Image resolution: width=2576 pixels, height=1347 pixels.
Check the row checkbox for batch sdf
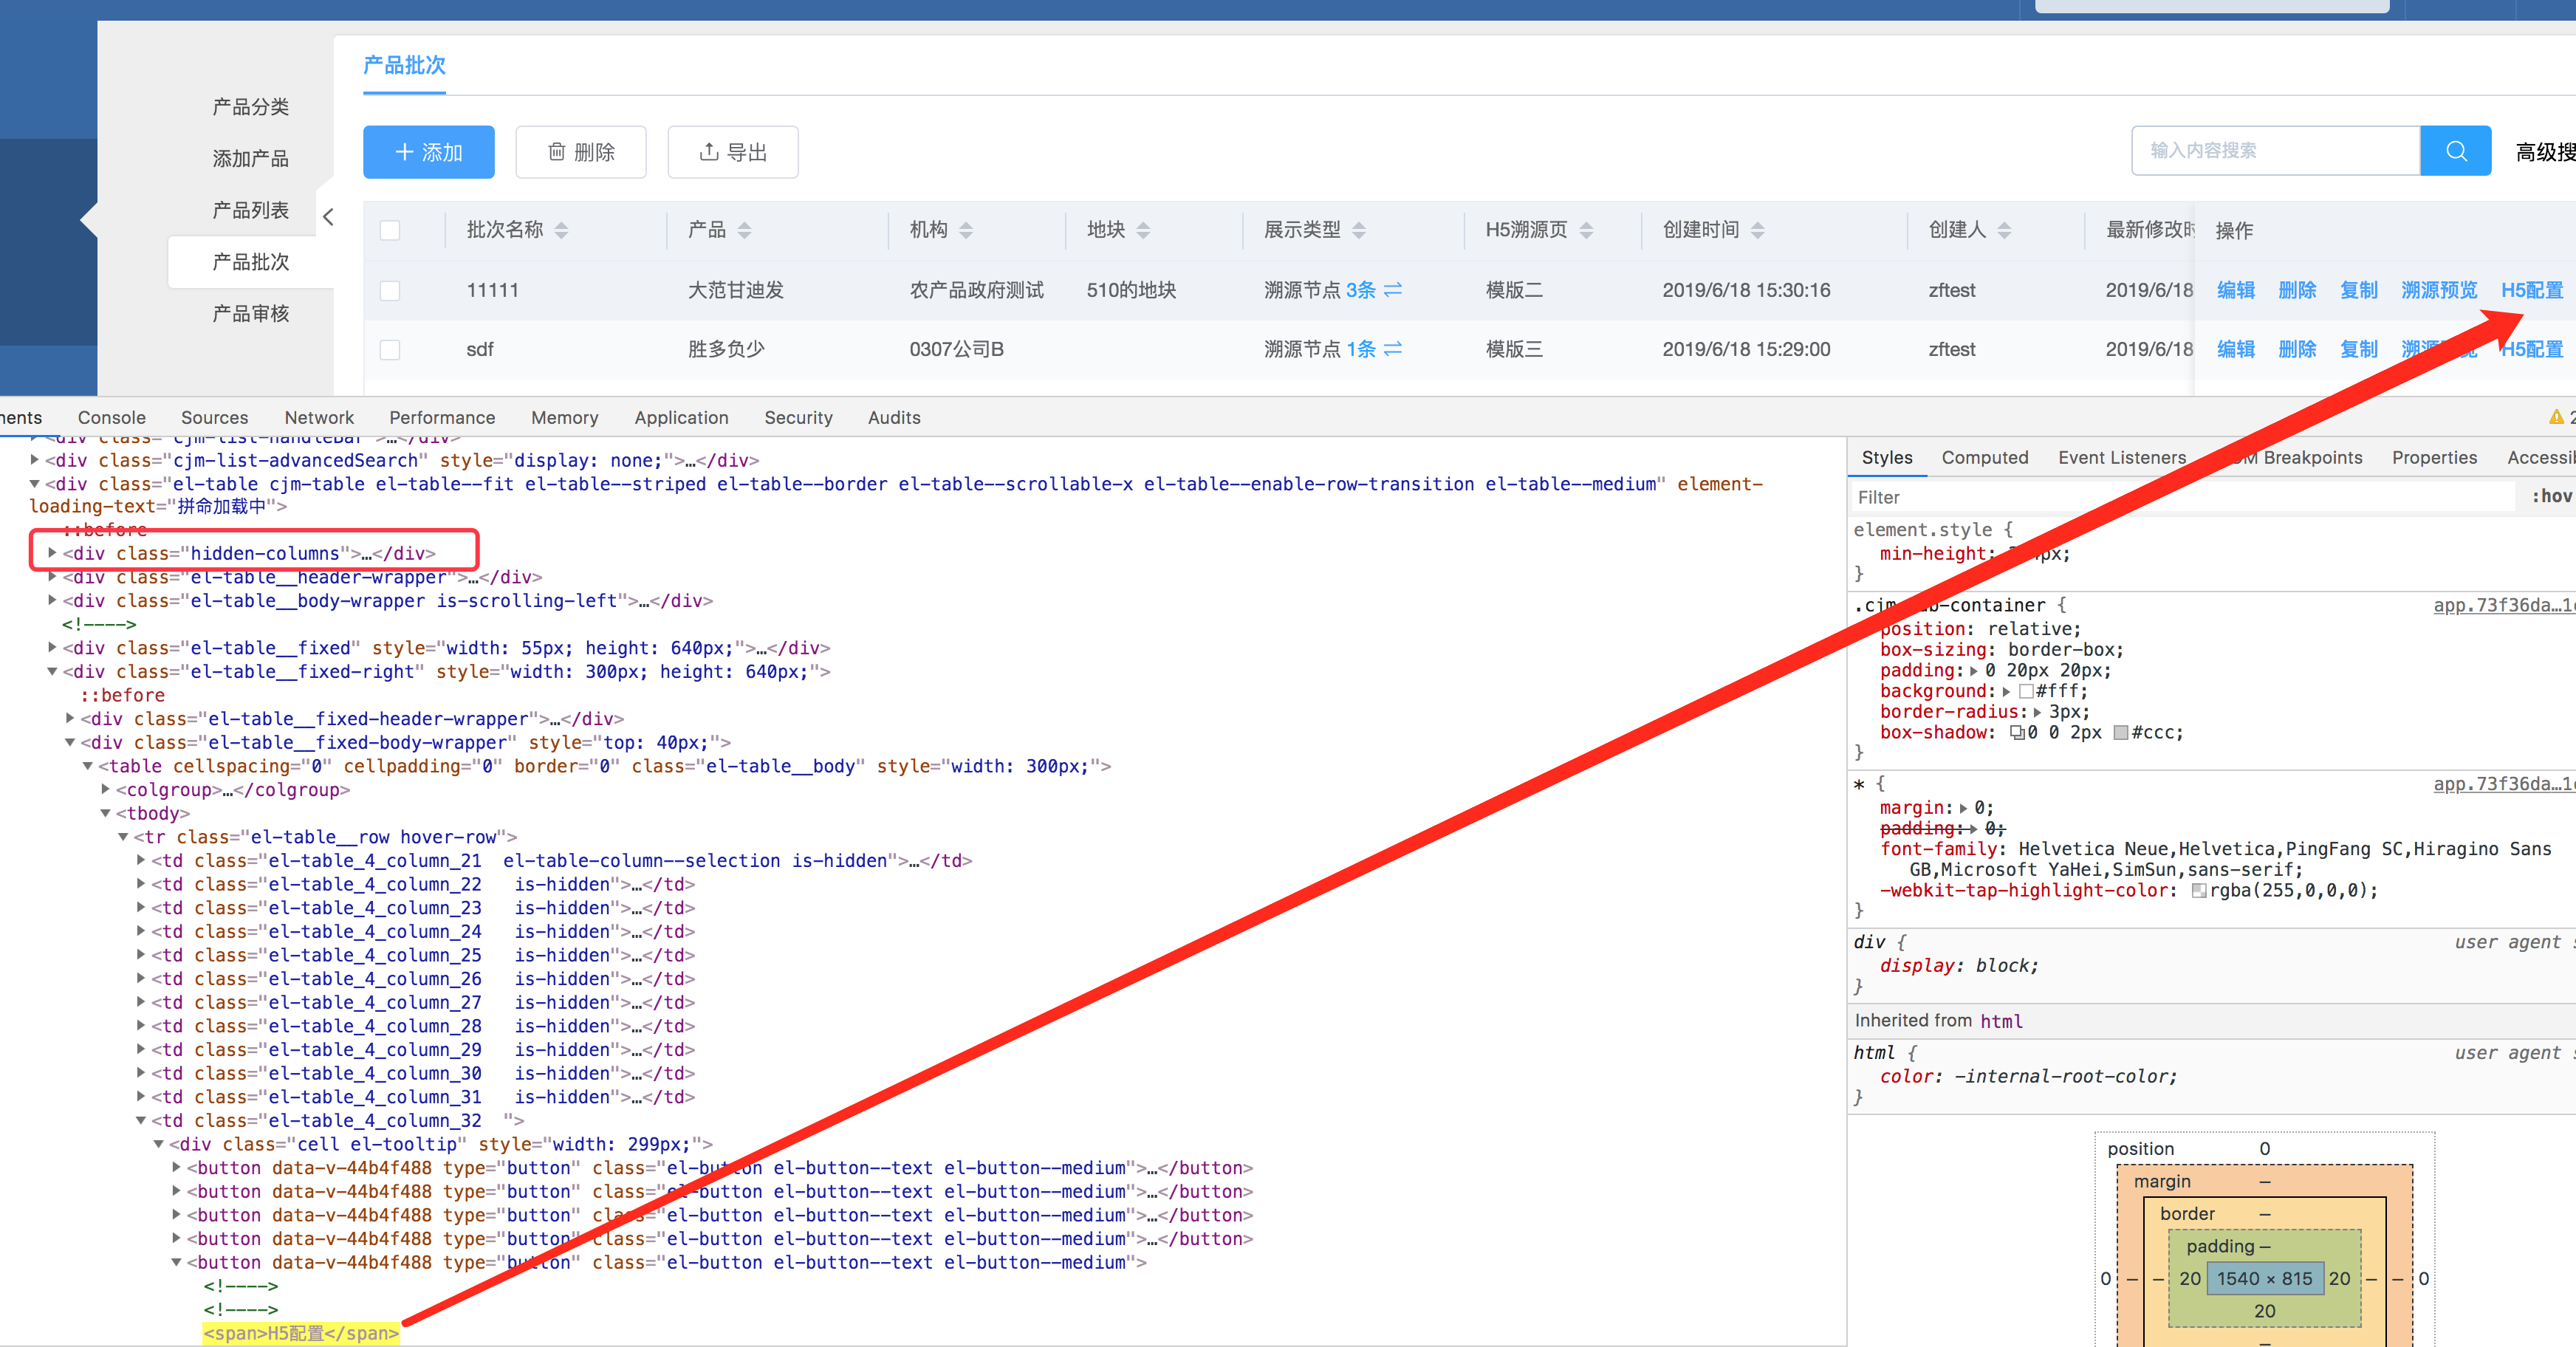click(x=390, y=349)
